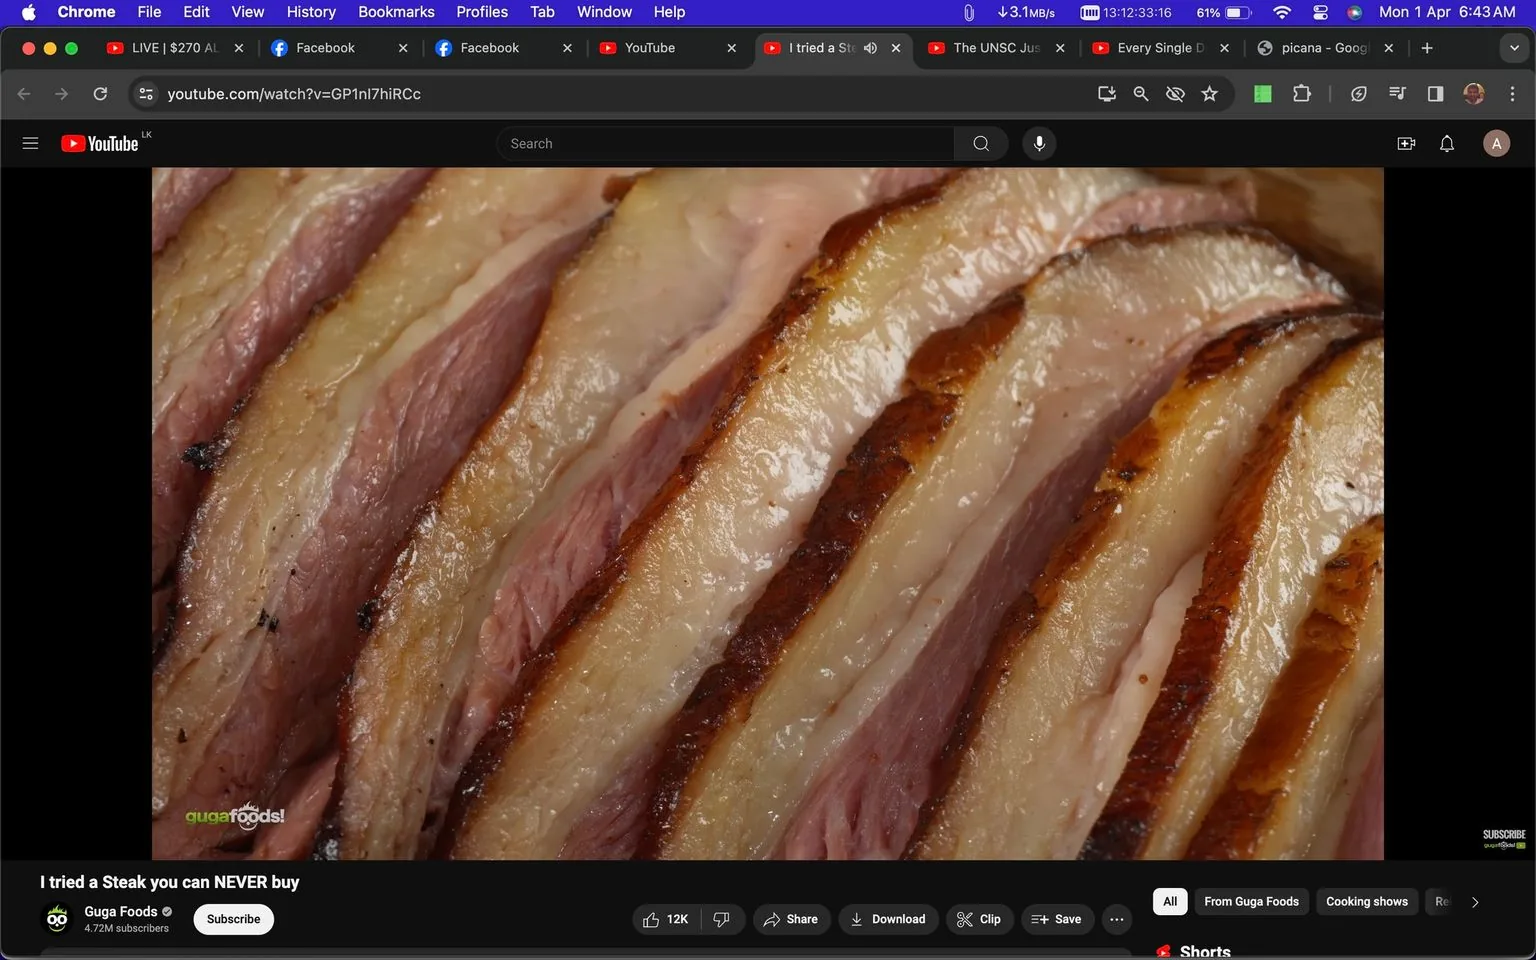Open the YouTube guide hamburger menu
1536x960 pixels.
pos(30,143)
